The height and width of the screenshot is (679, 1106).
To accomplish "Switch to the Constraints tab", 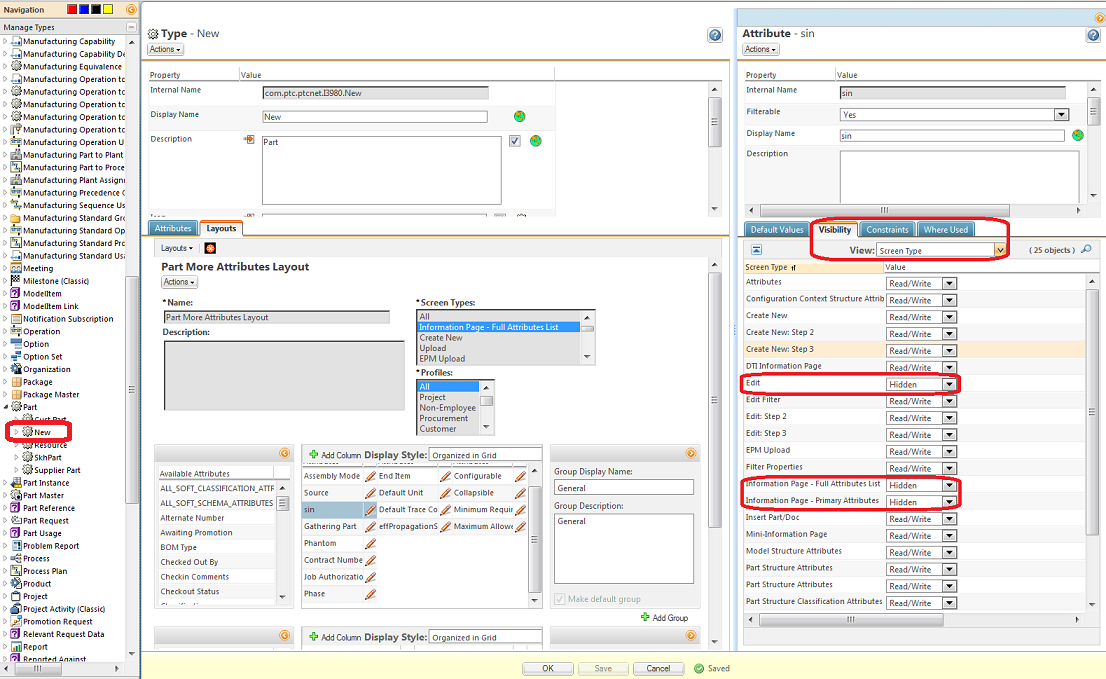I will pyautogui.click(x=887, y=230).
